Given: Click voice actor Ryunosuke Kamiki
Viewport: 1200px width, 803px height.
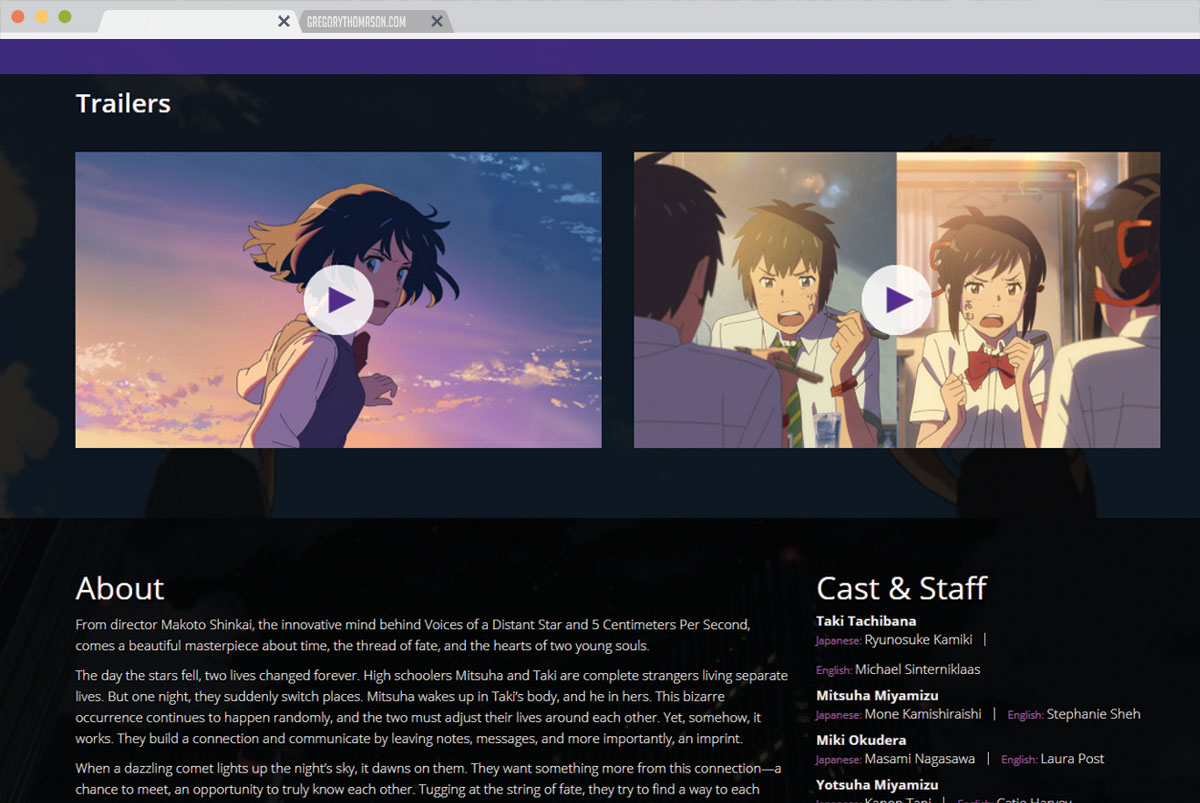Looking at the screenshot, I should pyautogui.click(x=918, y=640).
